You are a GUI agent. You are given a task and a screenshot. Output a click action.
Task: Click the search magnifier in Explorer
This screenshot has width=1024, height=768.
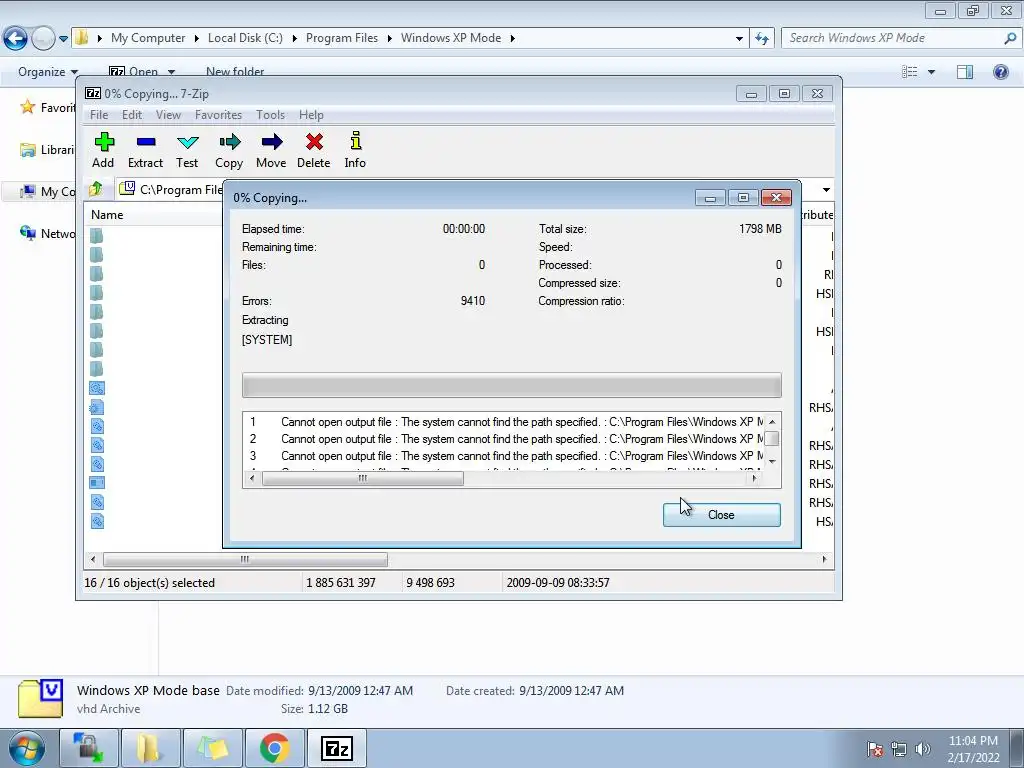(x=1010, y=39)
